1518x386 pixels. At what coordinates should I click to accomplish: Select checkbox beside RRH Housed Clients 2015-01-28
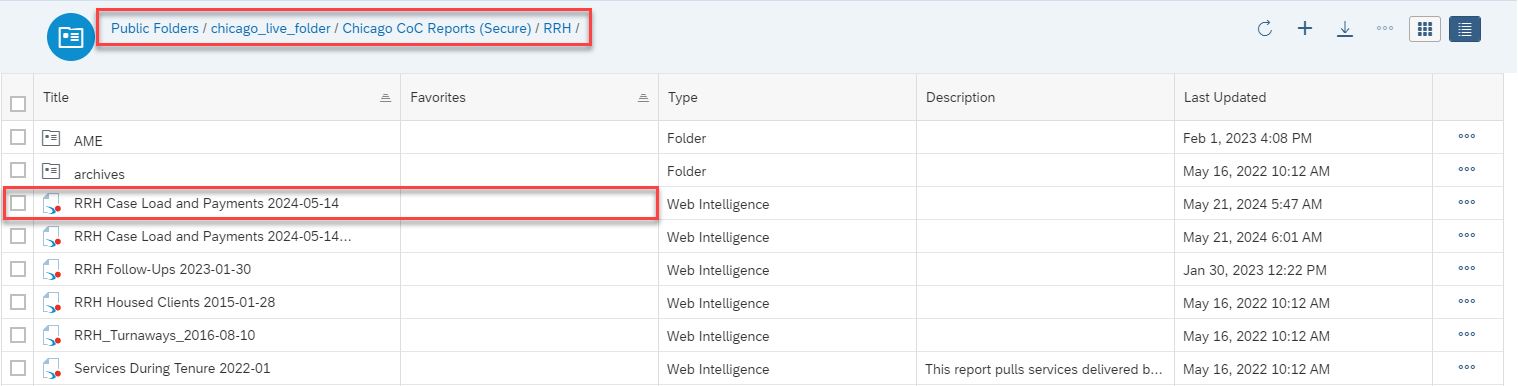(18, 301)
